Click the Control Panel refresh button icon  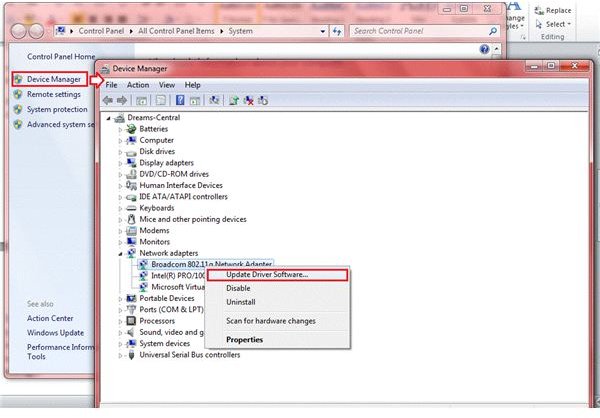point(337,31)
